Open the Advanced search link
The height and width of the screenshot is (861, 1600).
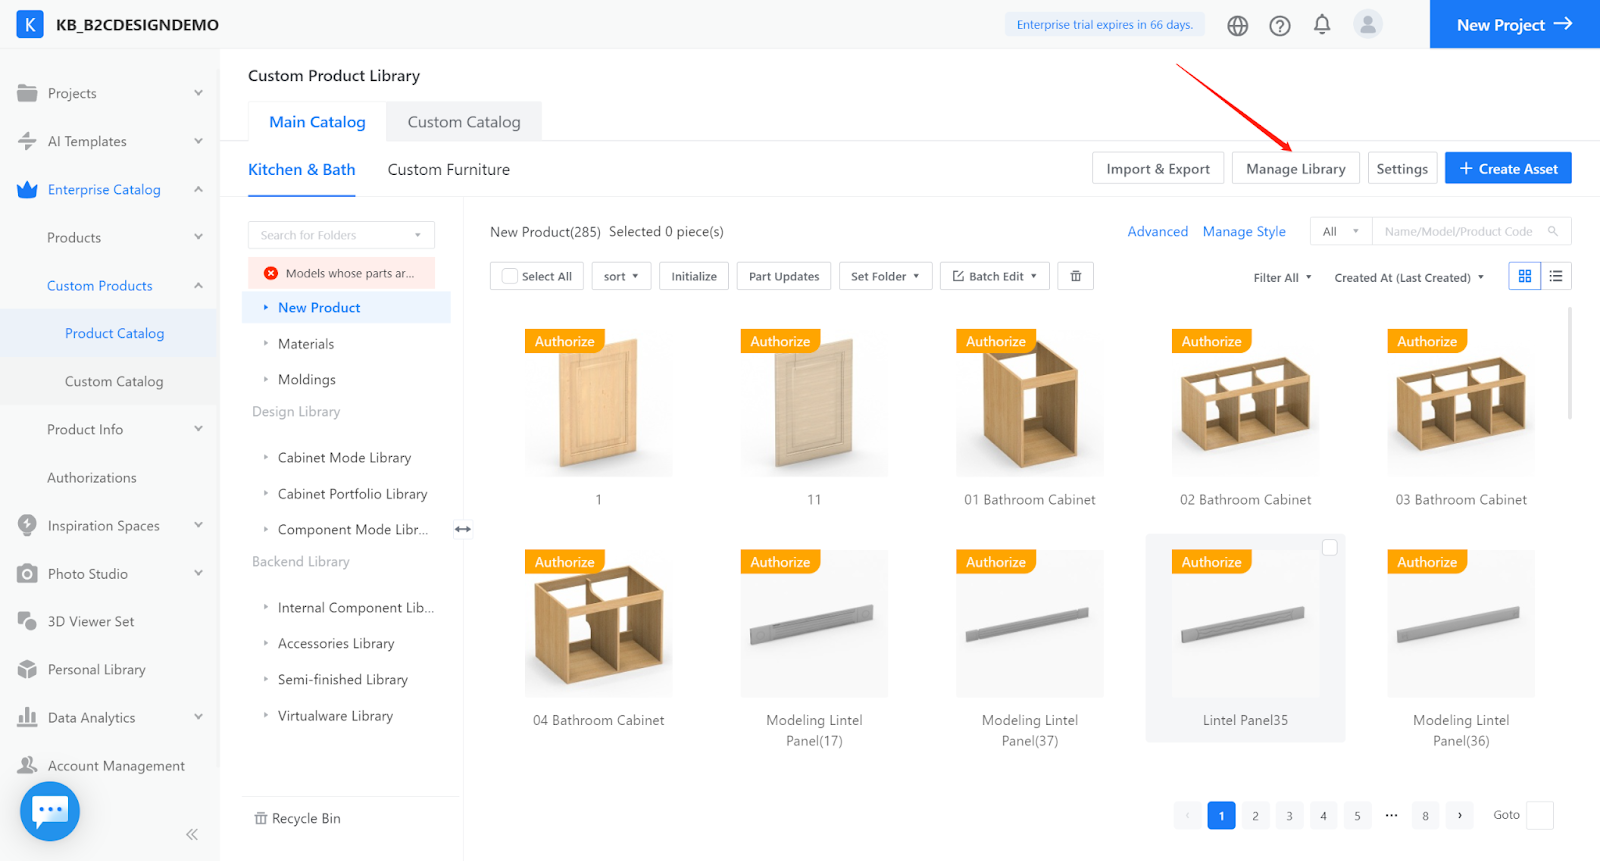point(1158,231)
